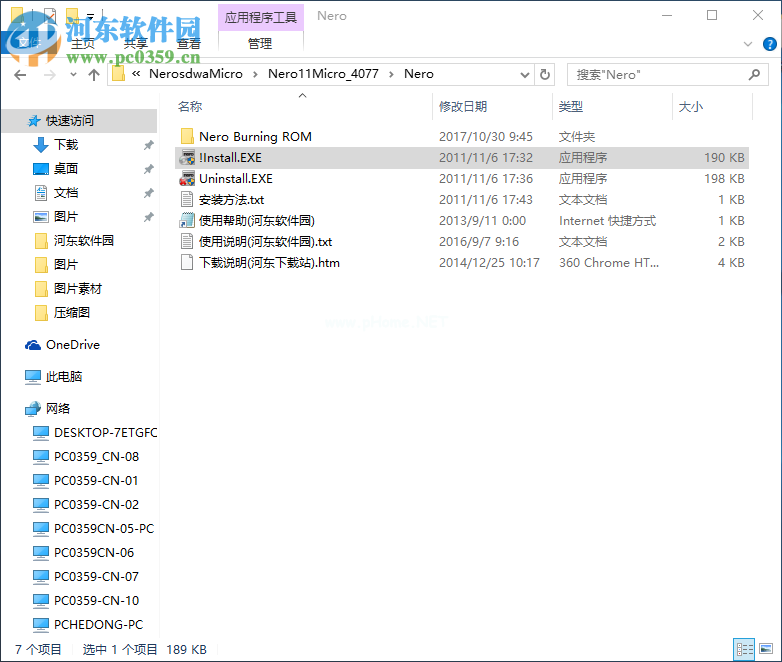The height and width of the screenshot is (662, 782).
Task: Open 文档 in quick access
Action: point(66,193)
